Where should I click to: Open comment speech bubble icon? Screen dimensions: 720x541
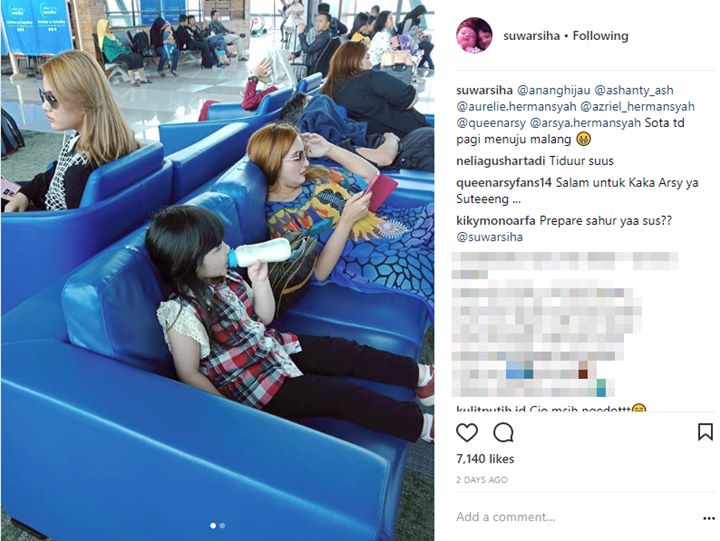point(503,432)
